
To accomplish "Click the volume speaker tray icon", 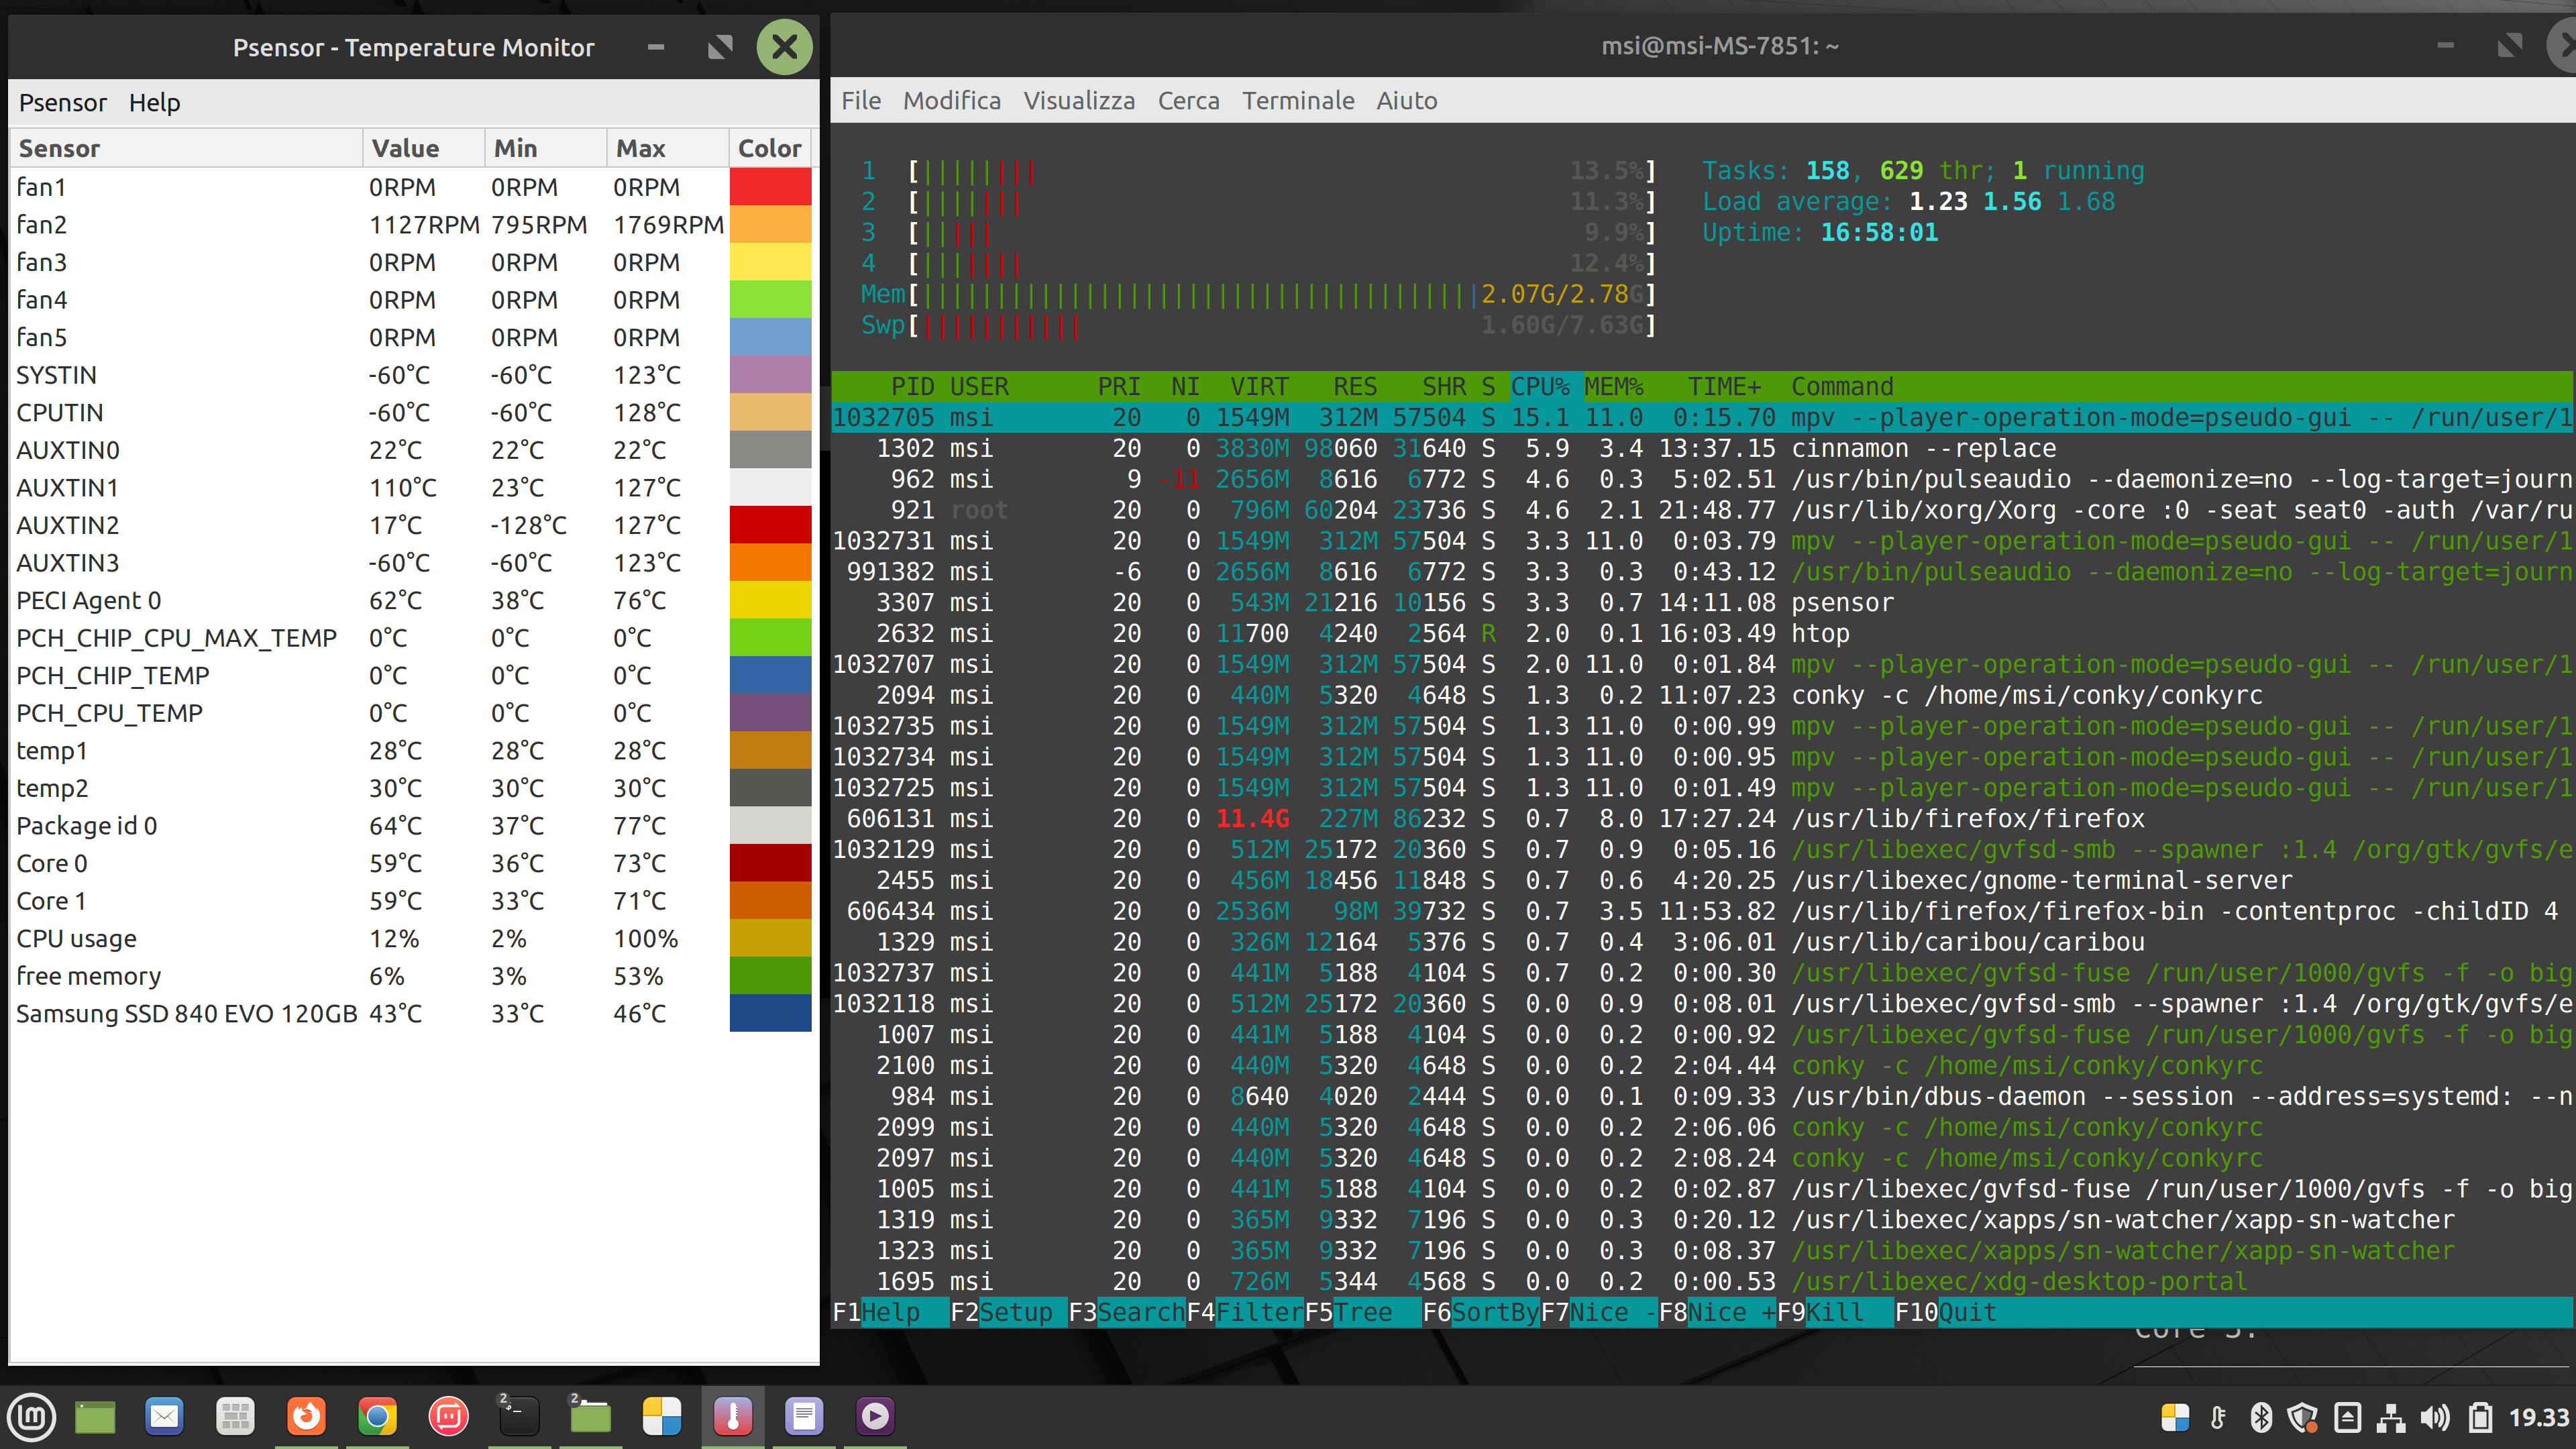I will coord(2434,1418).
